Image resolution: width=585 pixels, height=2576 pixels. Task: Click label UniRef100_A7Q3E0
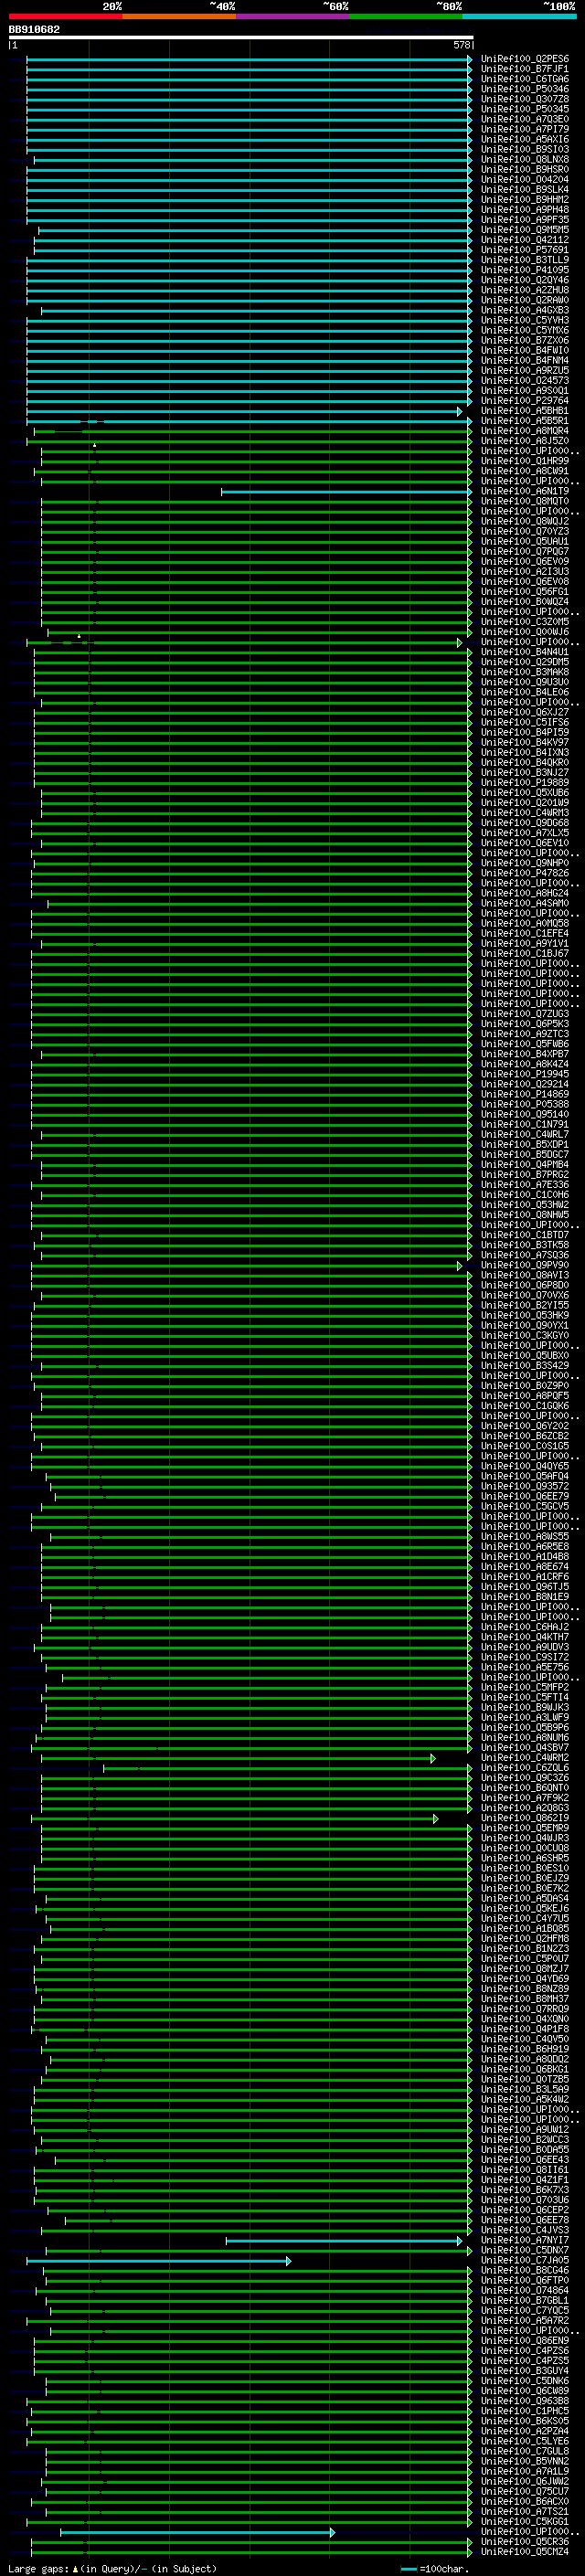click(525, 119)
